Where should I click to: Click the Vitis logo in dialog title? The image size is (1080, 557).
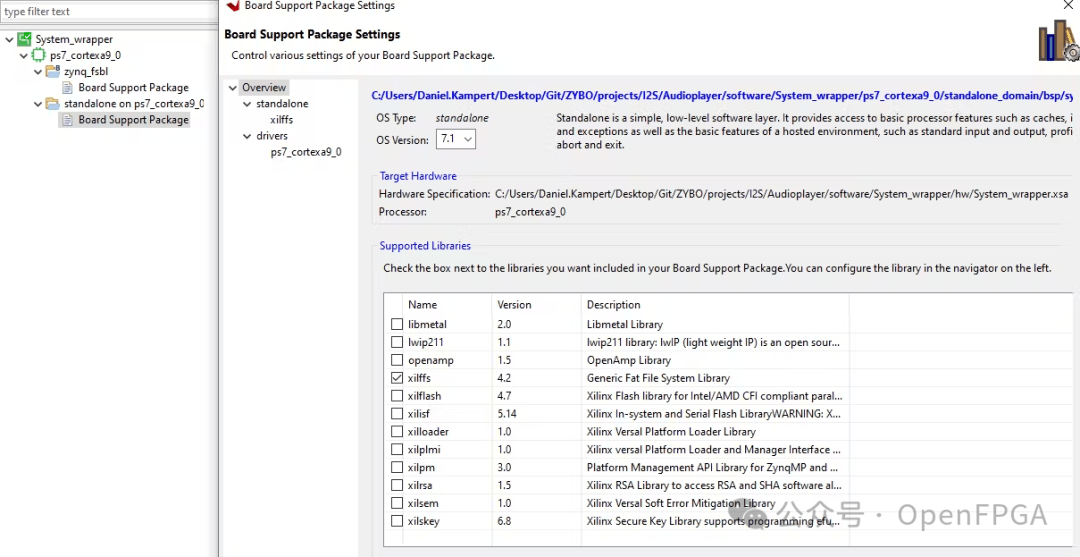click(233, 6)
